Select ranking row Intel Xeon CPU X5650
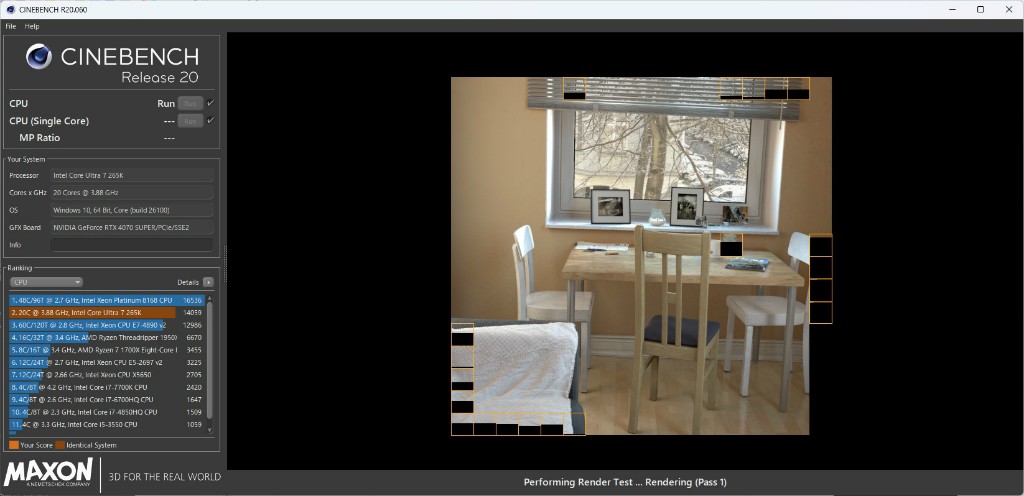Screen dimensions: 1024x496 (106, 375)
